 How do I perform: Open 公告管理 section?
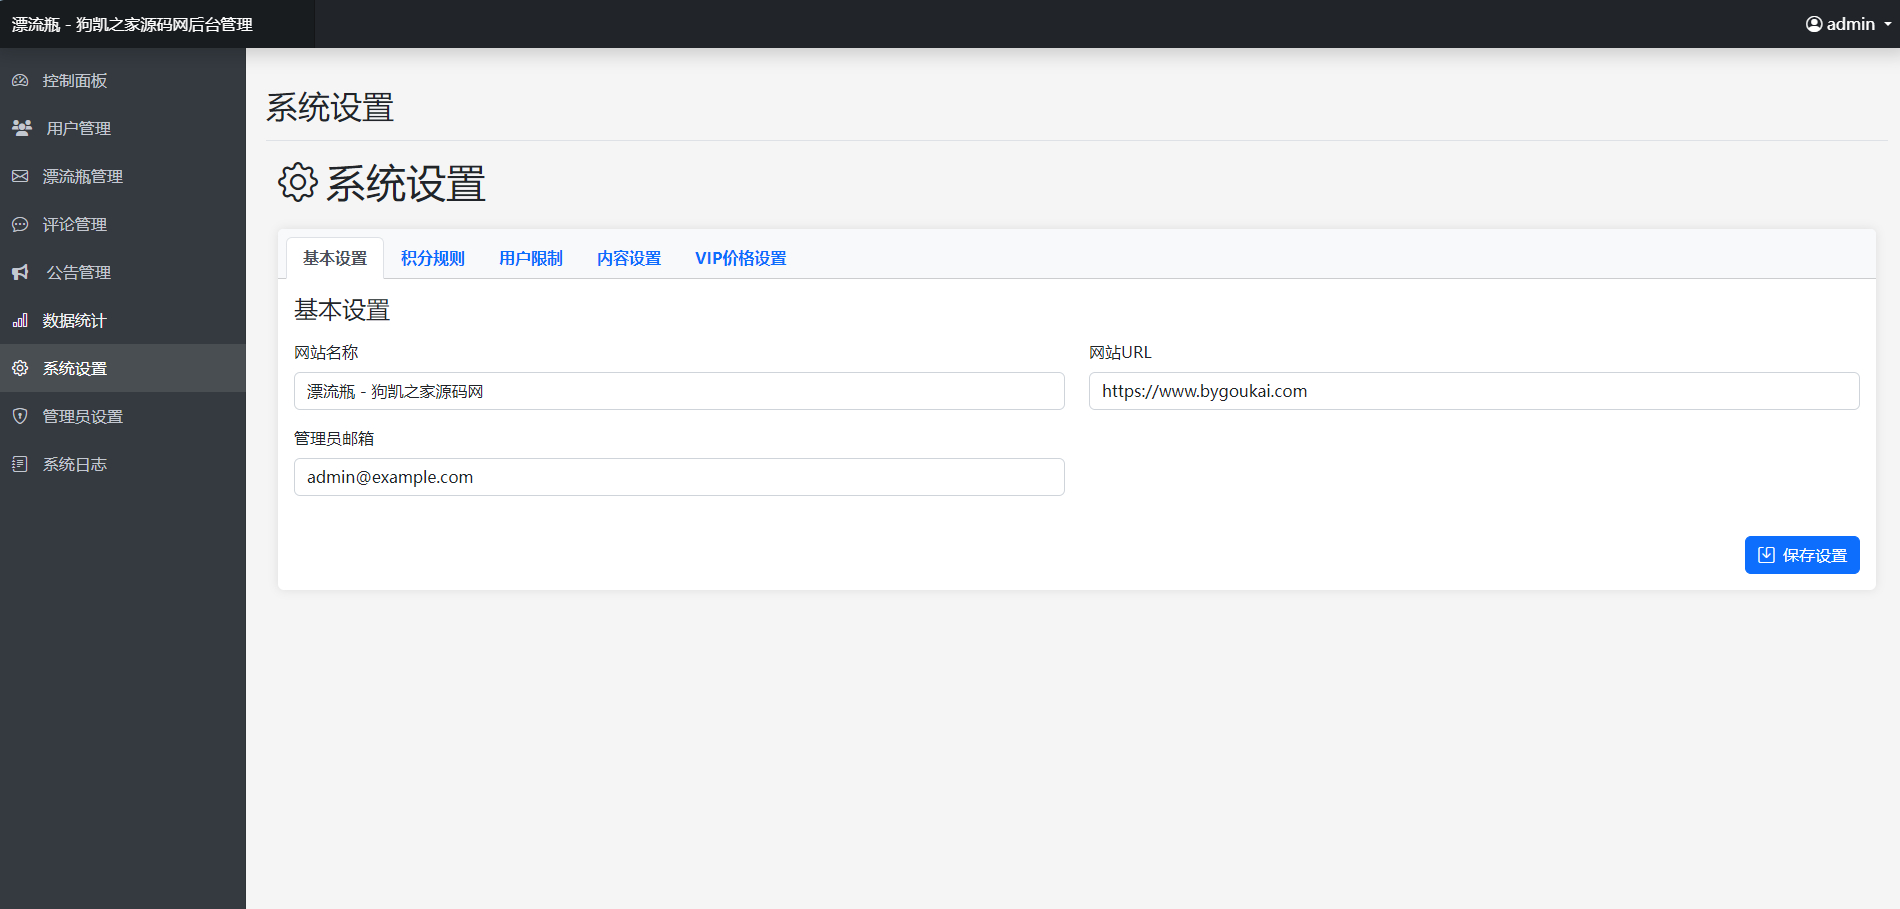coord(123,272)
